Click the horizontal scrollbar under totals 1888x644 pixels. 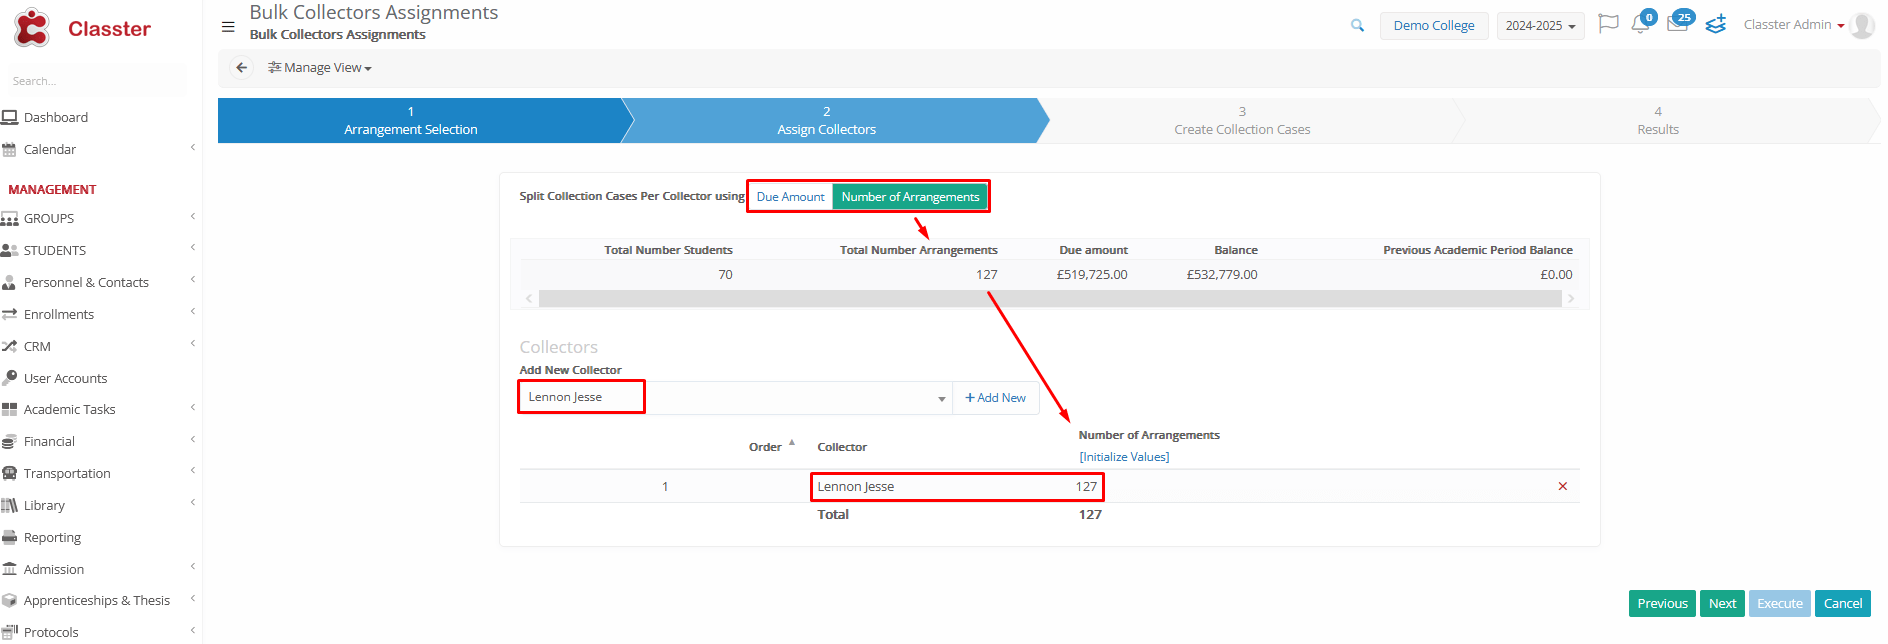(x=1049, y=299)
